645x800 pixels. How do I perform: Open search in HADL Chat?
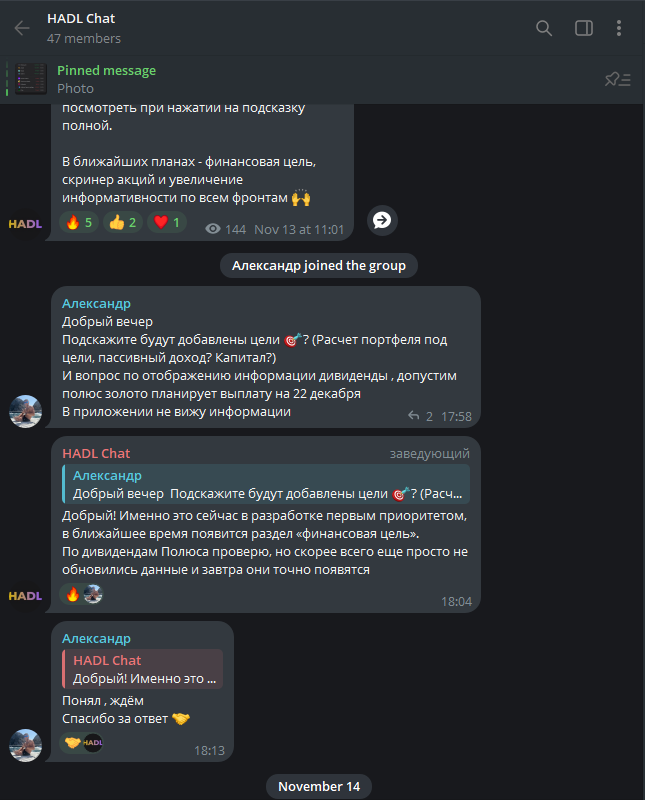point(544,28)
